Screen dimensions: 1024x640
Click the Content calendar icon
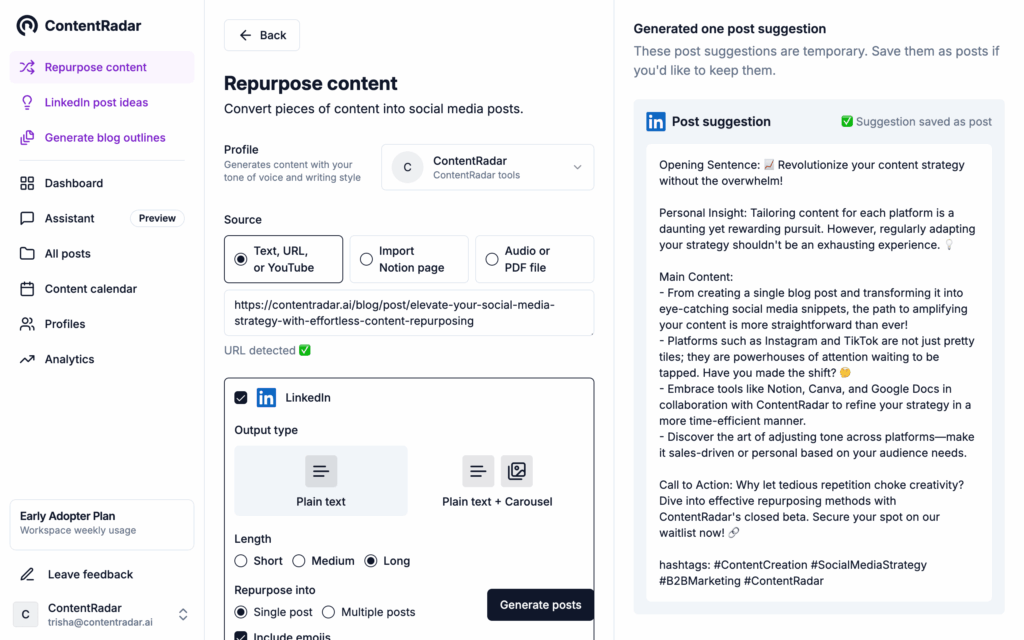(x=27, y=289)
